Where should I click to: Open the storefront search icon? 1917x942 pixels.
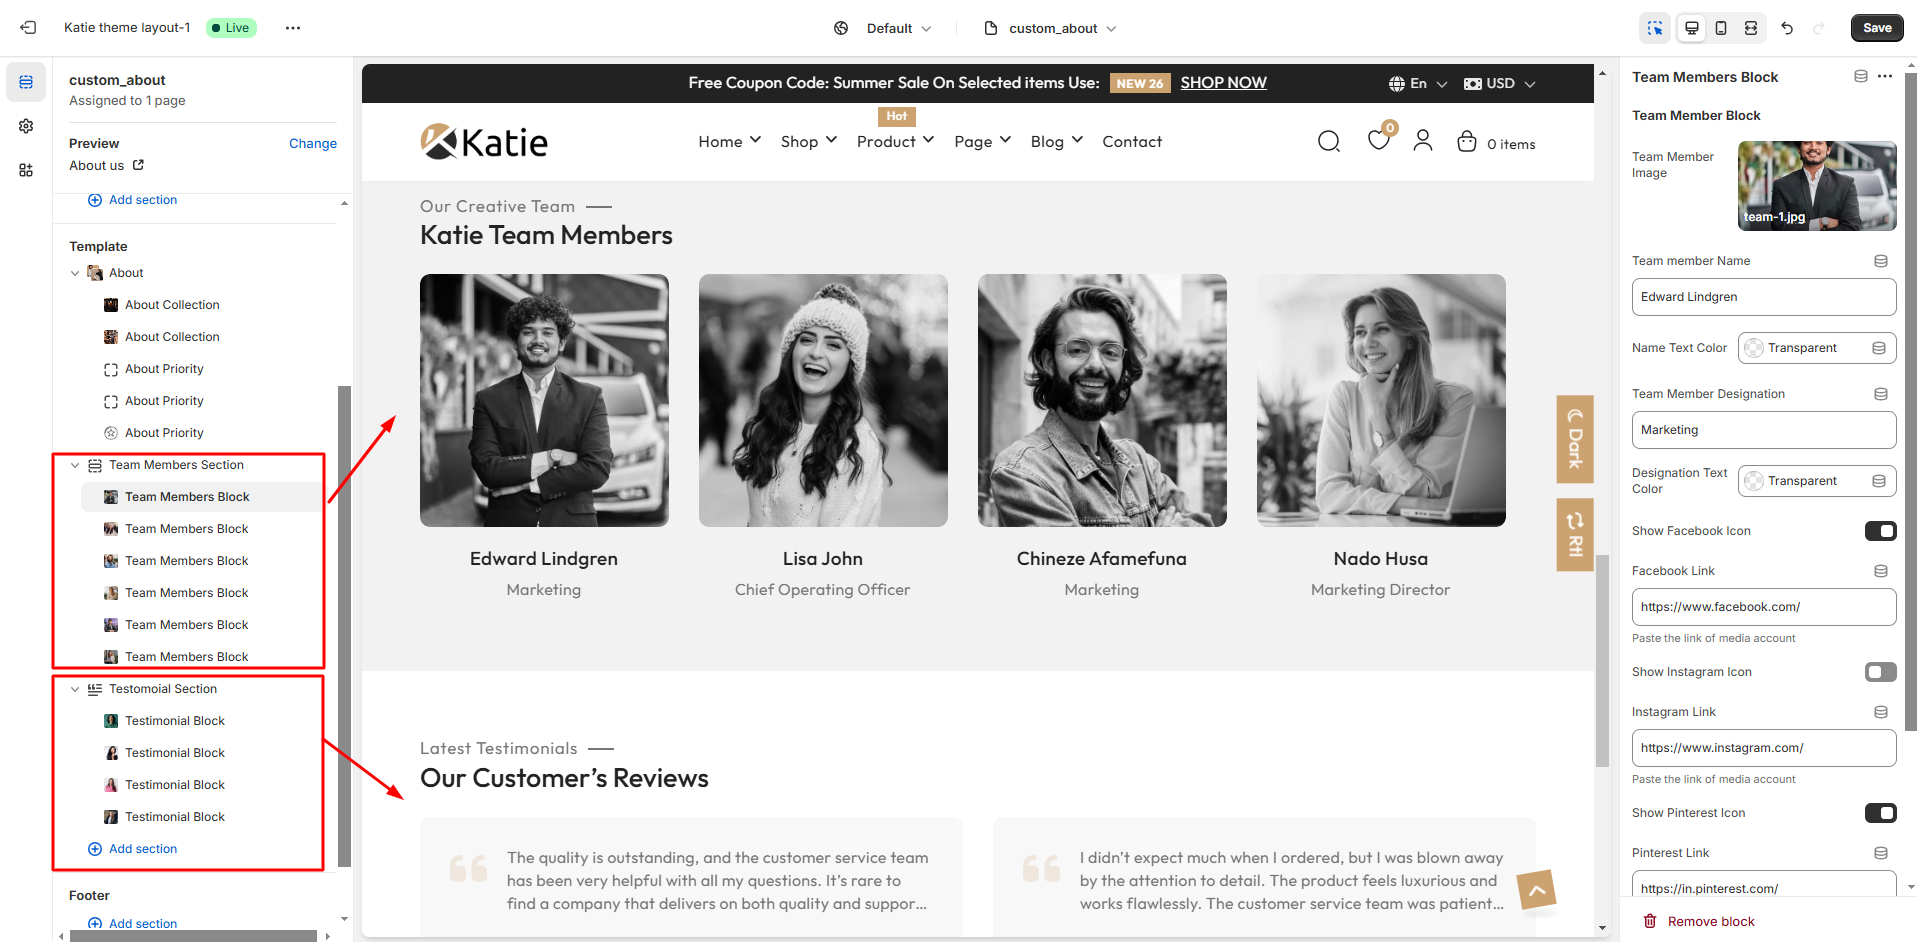1328,142
